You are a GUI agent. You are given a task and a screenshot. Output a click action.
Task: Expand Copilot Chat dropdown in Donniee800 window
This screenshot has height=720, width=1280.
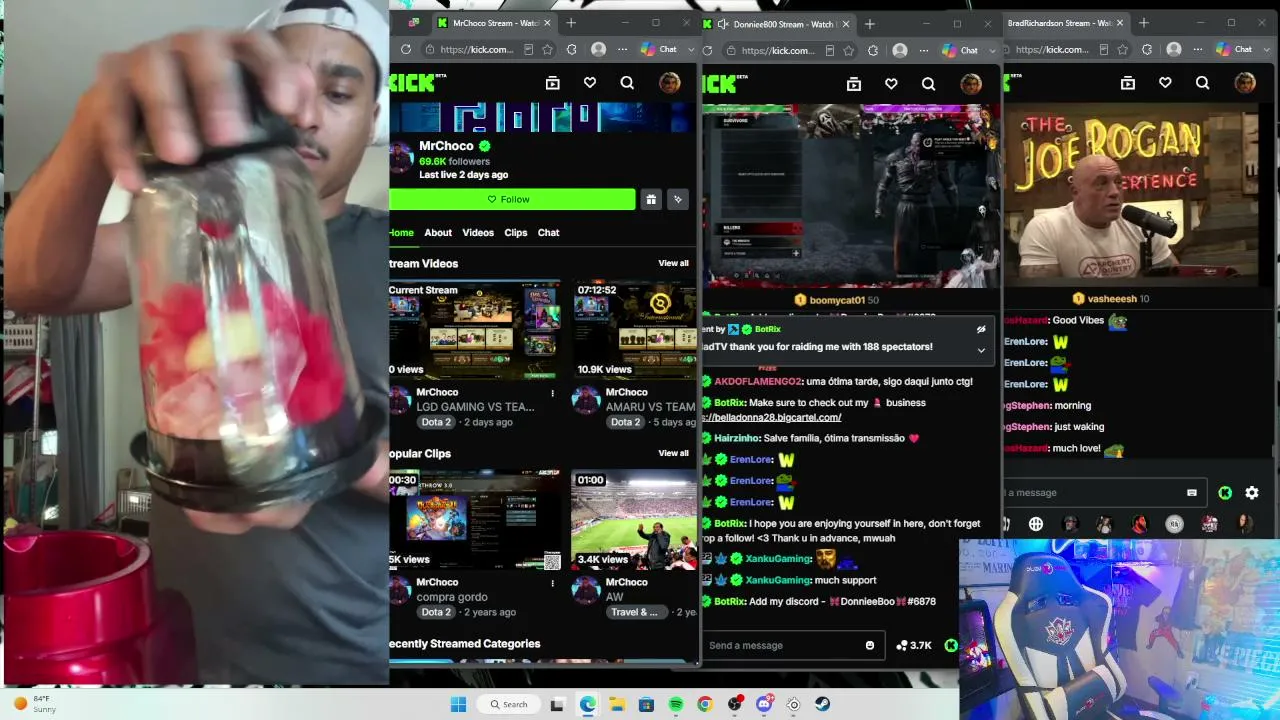tap(992, 50)
